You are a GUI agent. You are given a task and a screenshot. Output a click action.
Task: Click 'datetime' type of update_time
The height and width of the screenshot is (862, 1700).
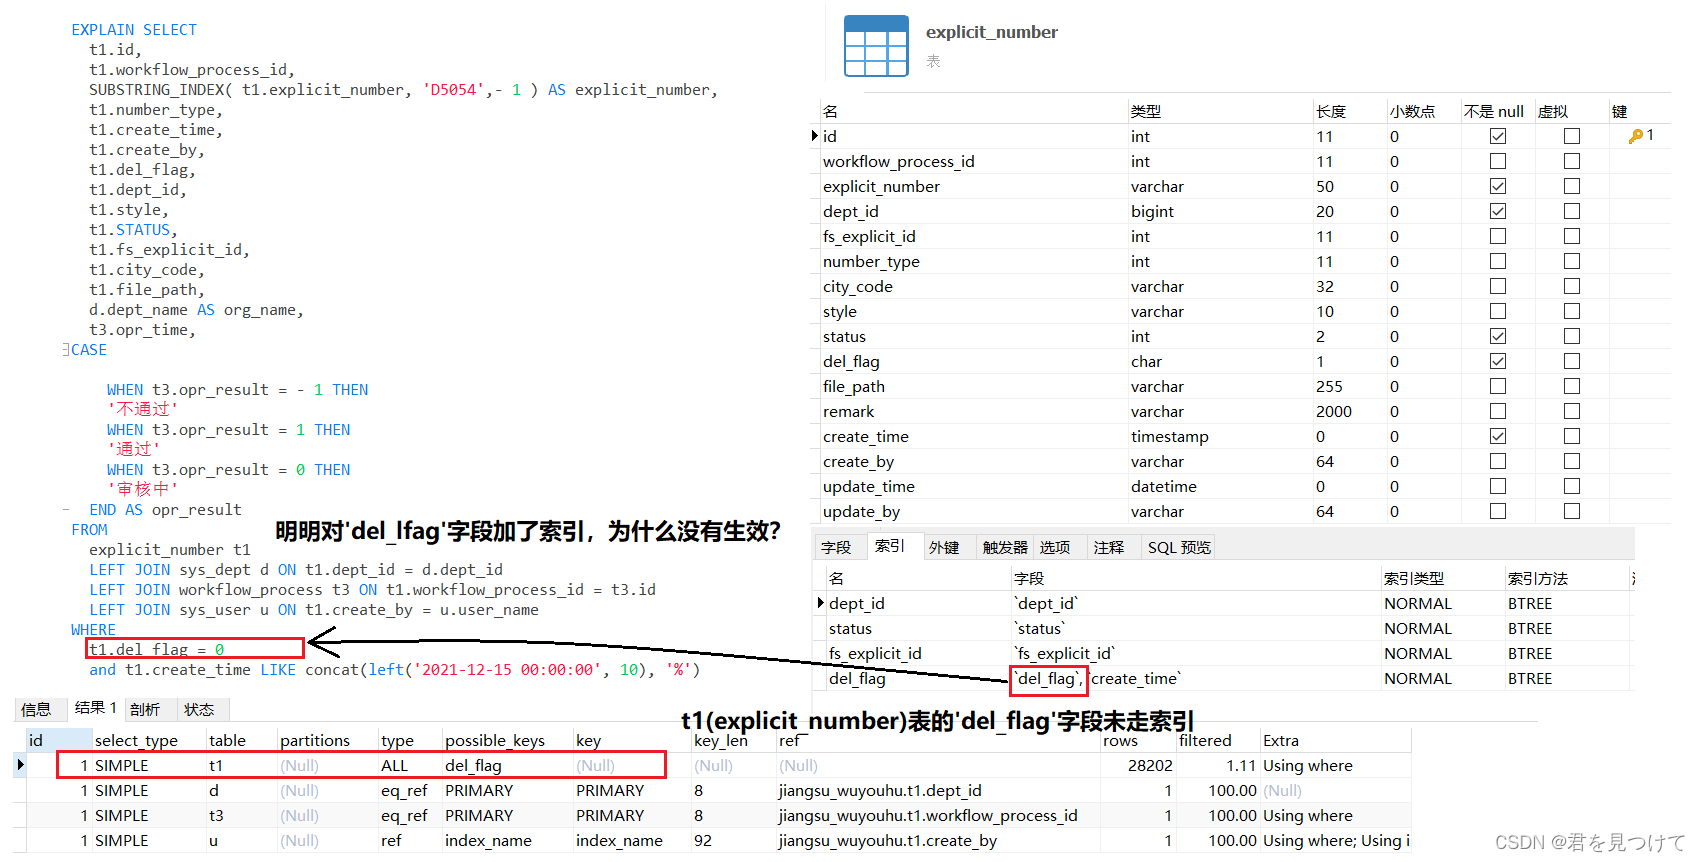pyautogui.click(x=1164, y=486)
